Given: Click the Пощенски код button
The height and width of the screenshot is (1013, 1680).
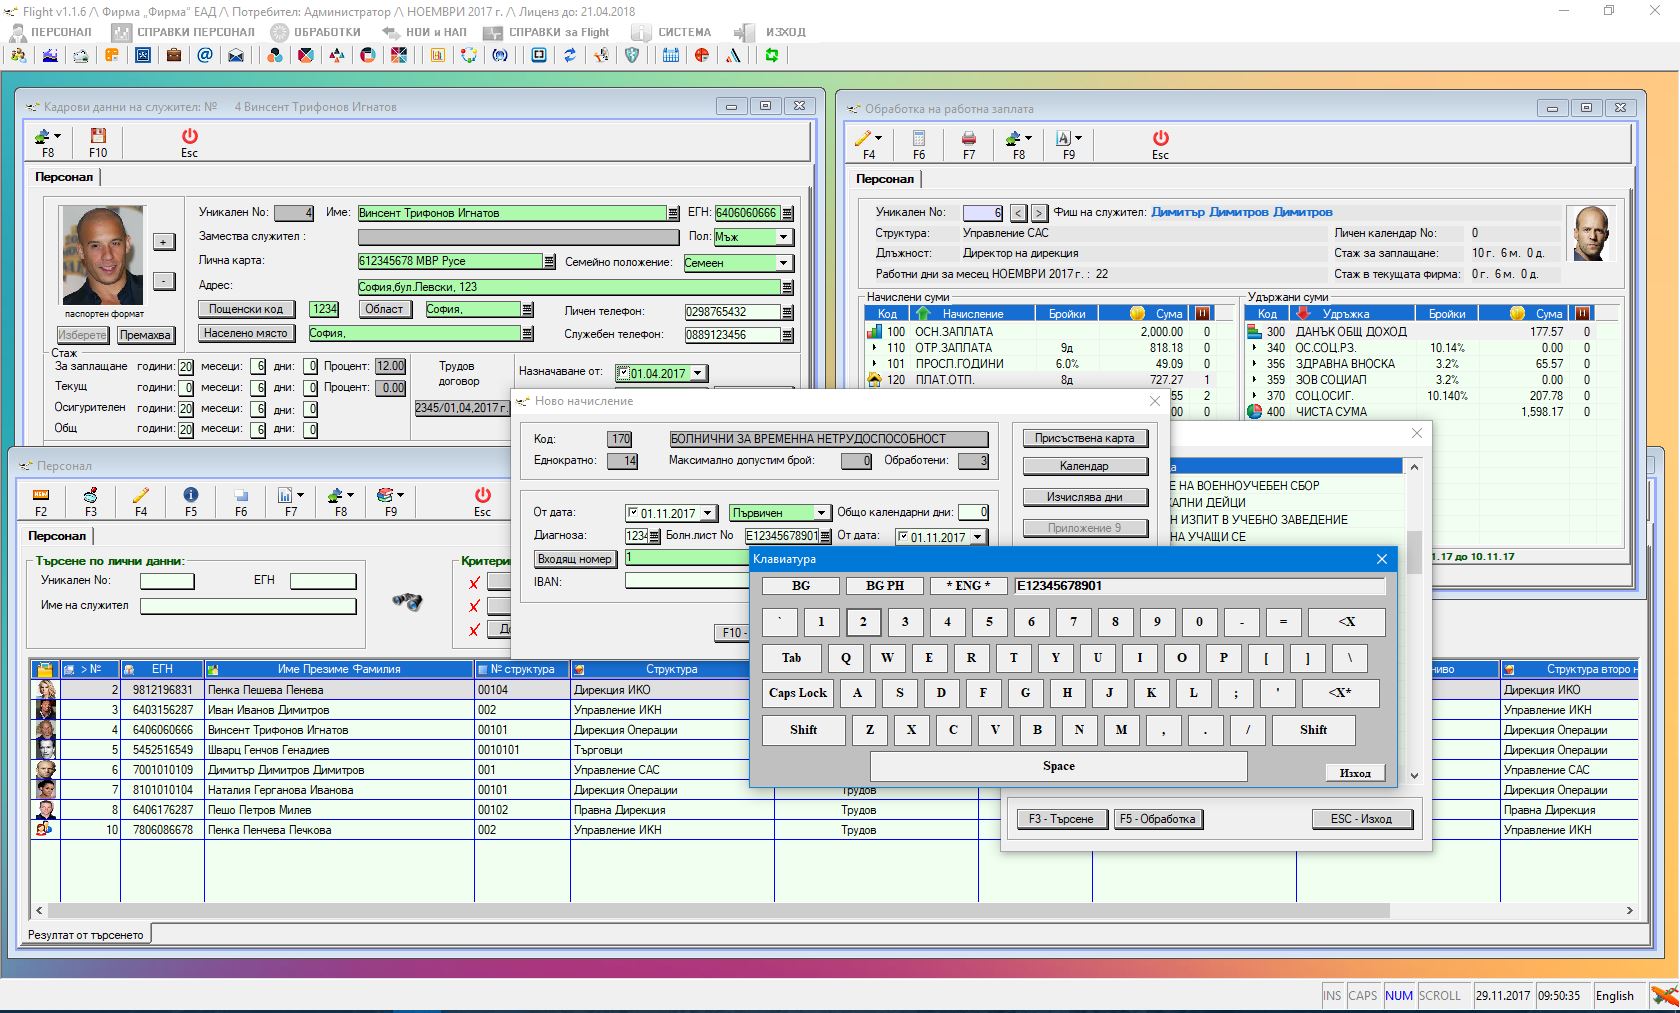Looking at the screenshot, I should point(246,309).
